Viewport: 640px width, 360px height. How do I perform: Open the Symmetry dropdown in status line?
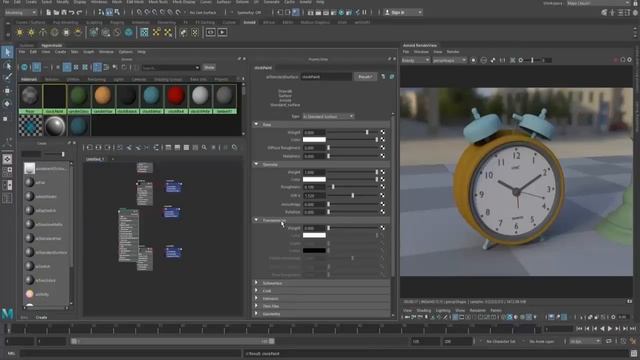[x=249, y=13]
